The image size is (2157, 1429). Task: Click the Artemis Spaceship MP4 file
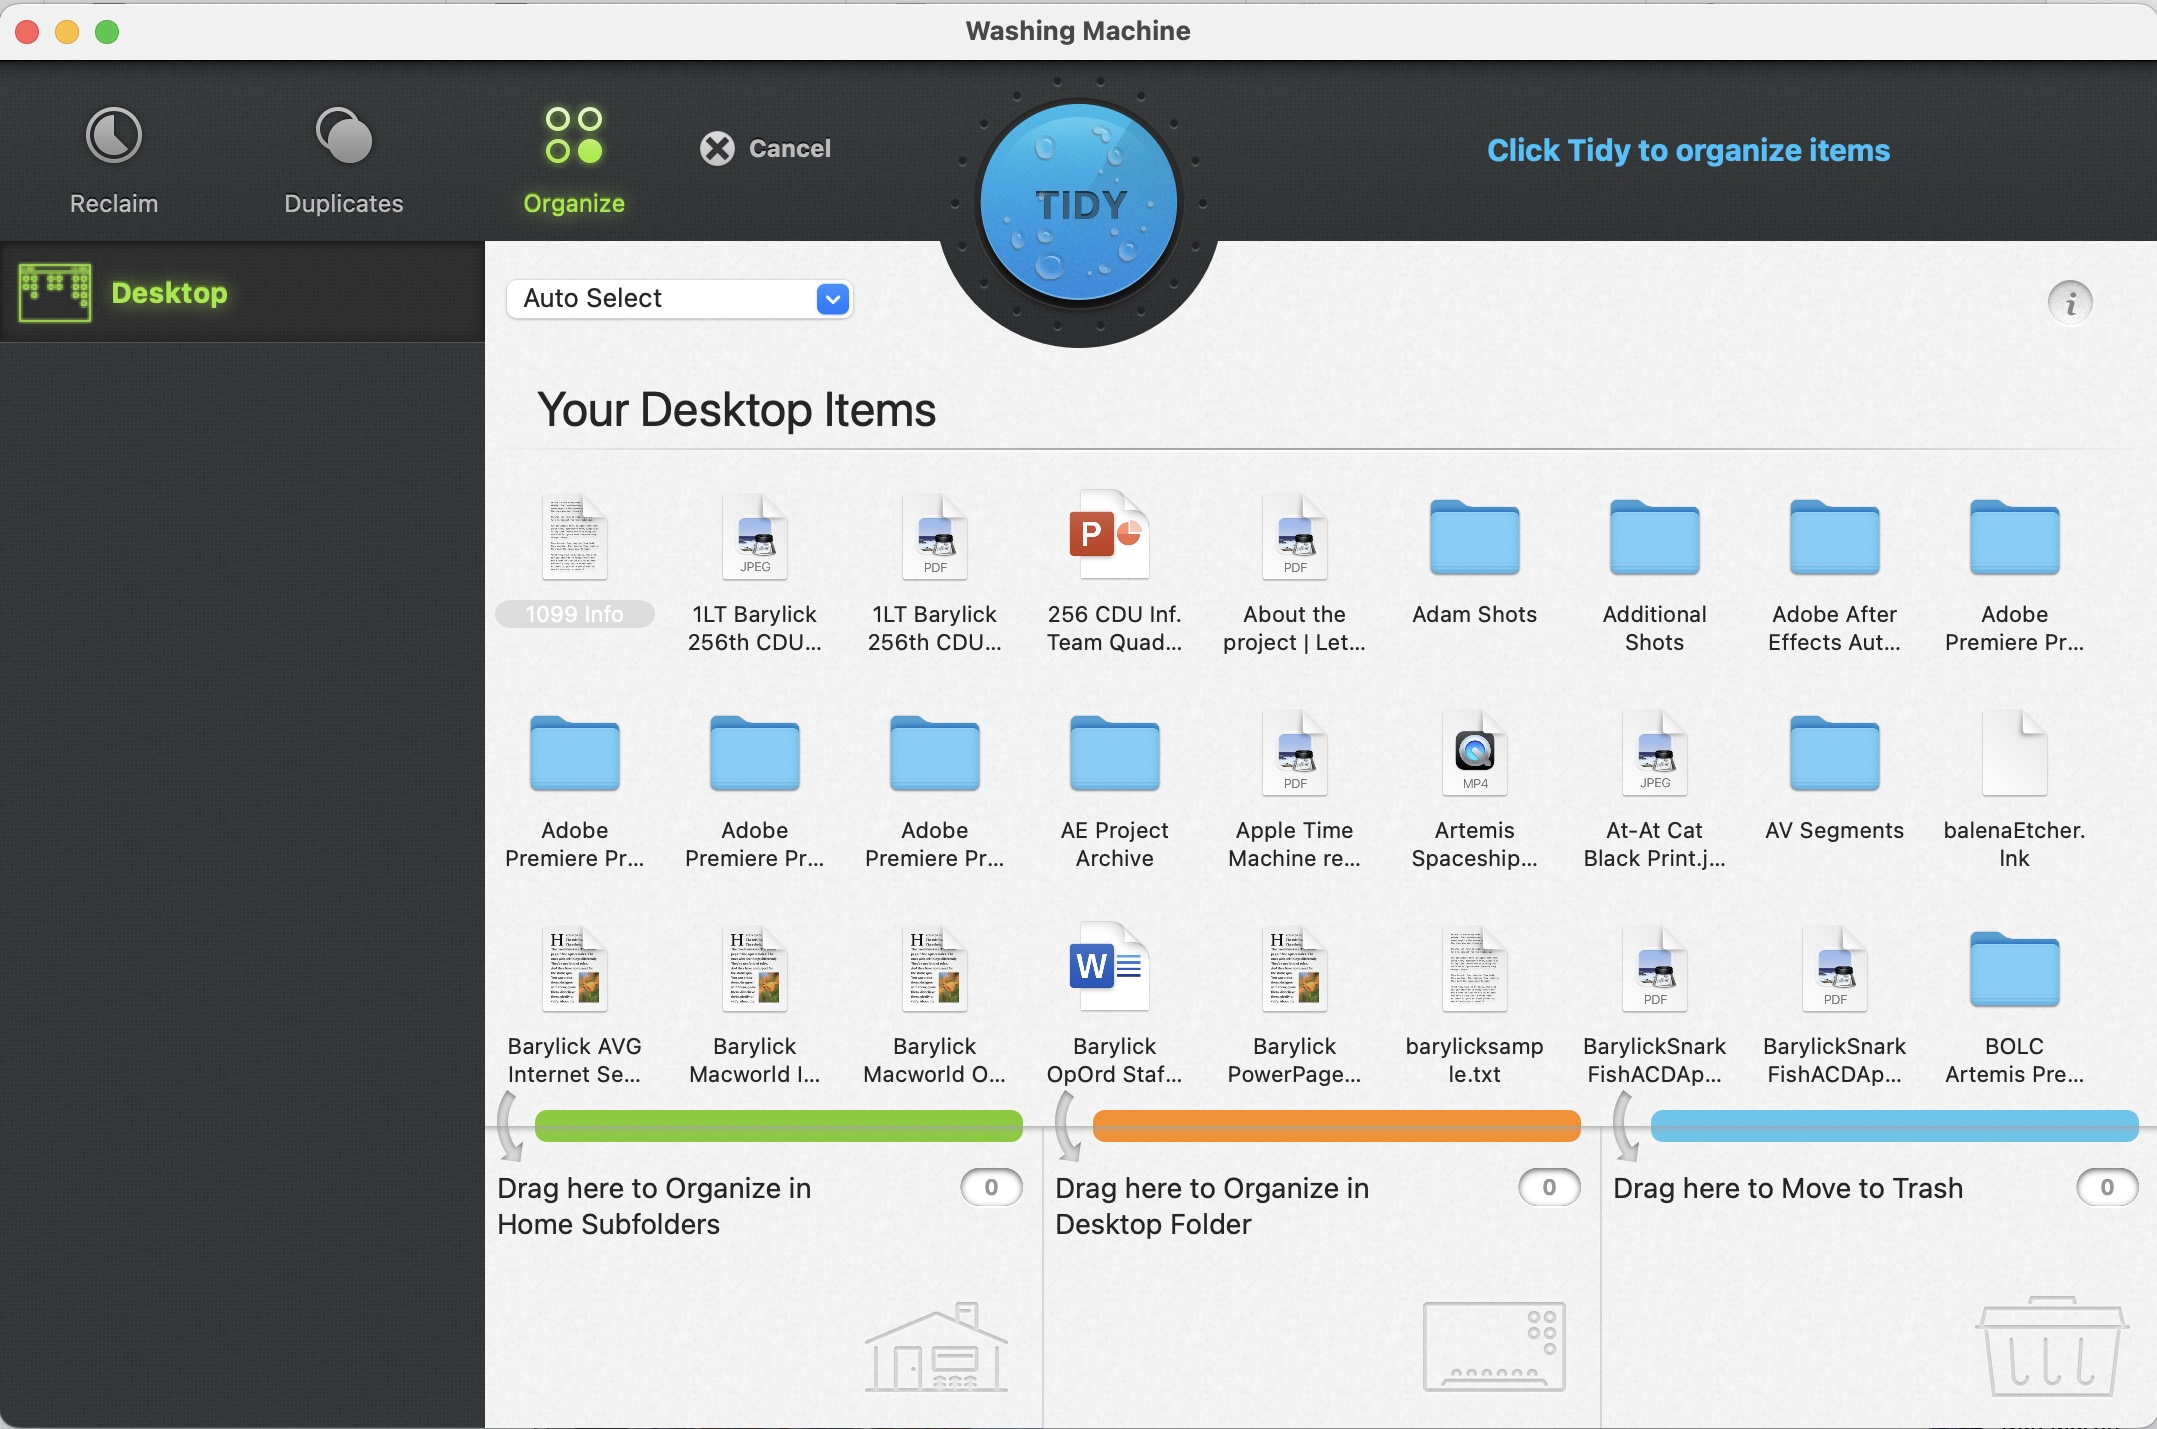coord(1474,755)
